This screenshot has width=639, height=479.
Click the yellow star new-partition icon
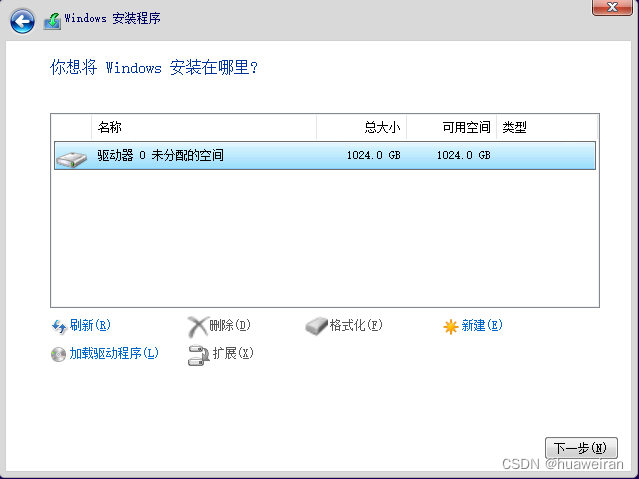[x=451, y=327]
